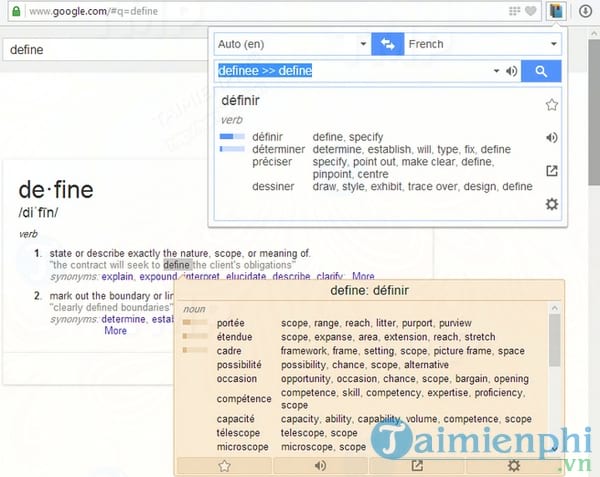Click 'portée' in the noun list

click(231, 323)
